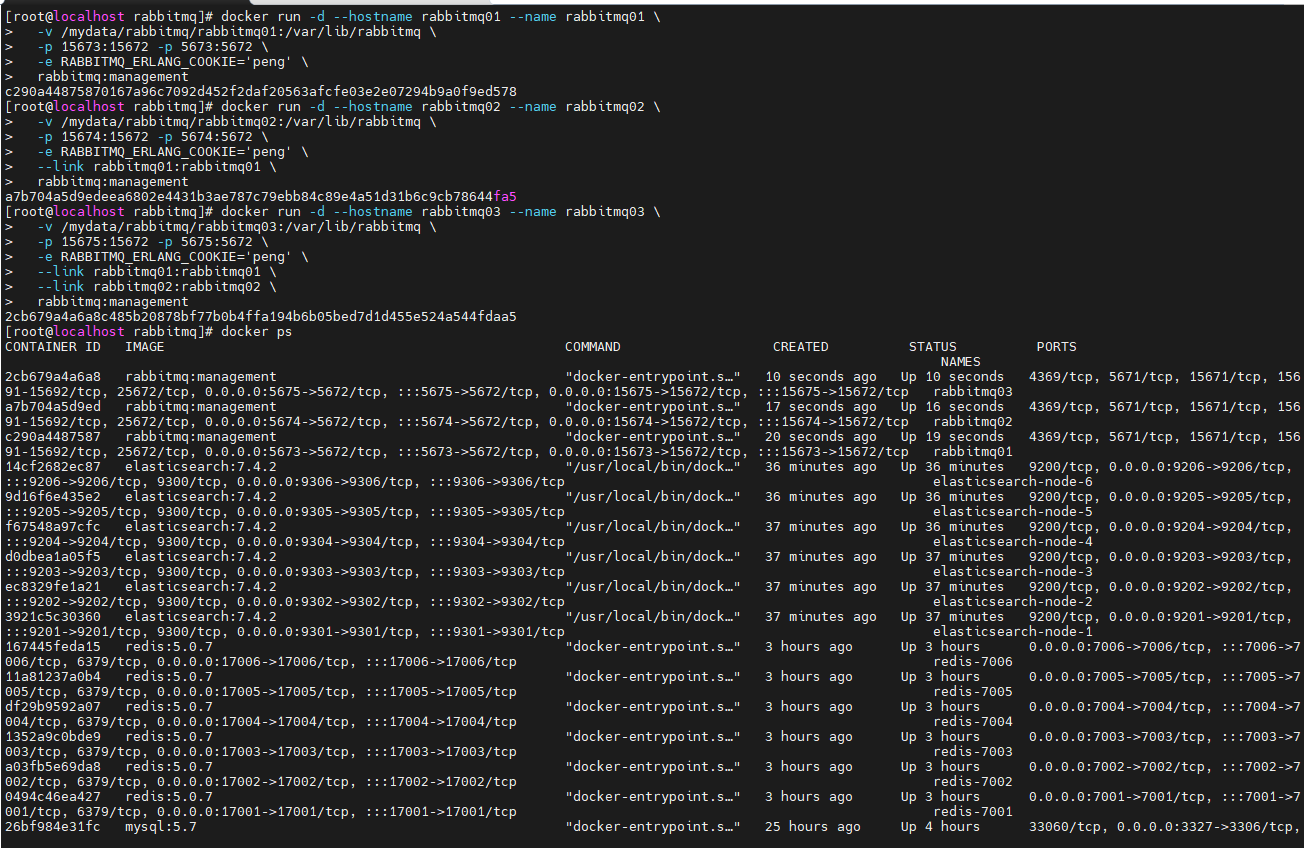Click container ID a7b704a5d9ed
Screen dimensions: 1304x848
point(53,407)
